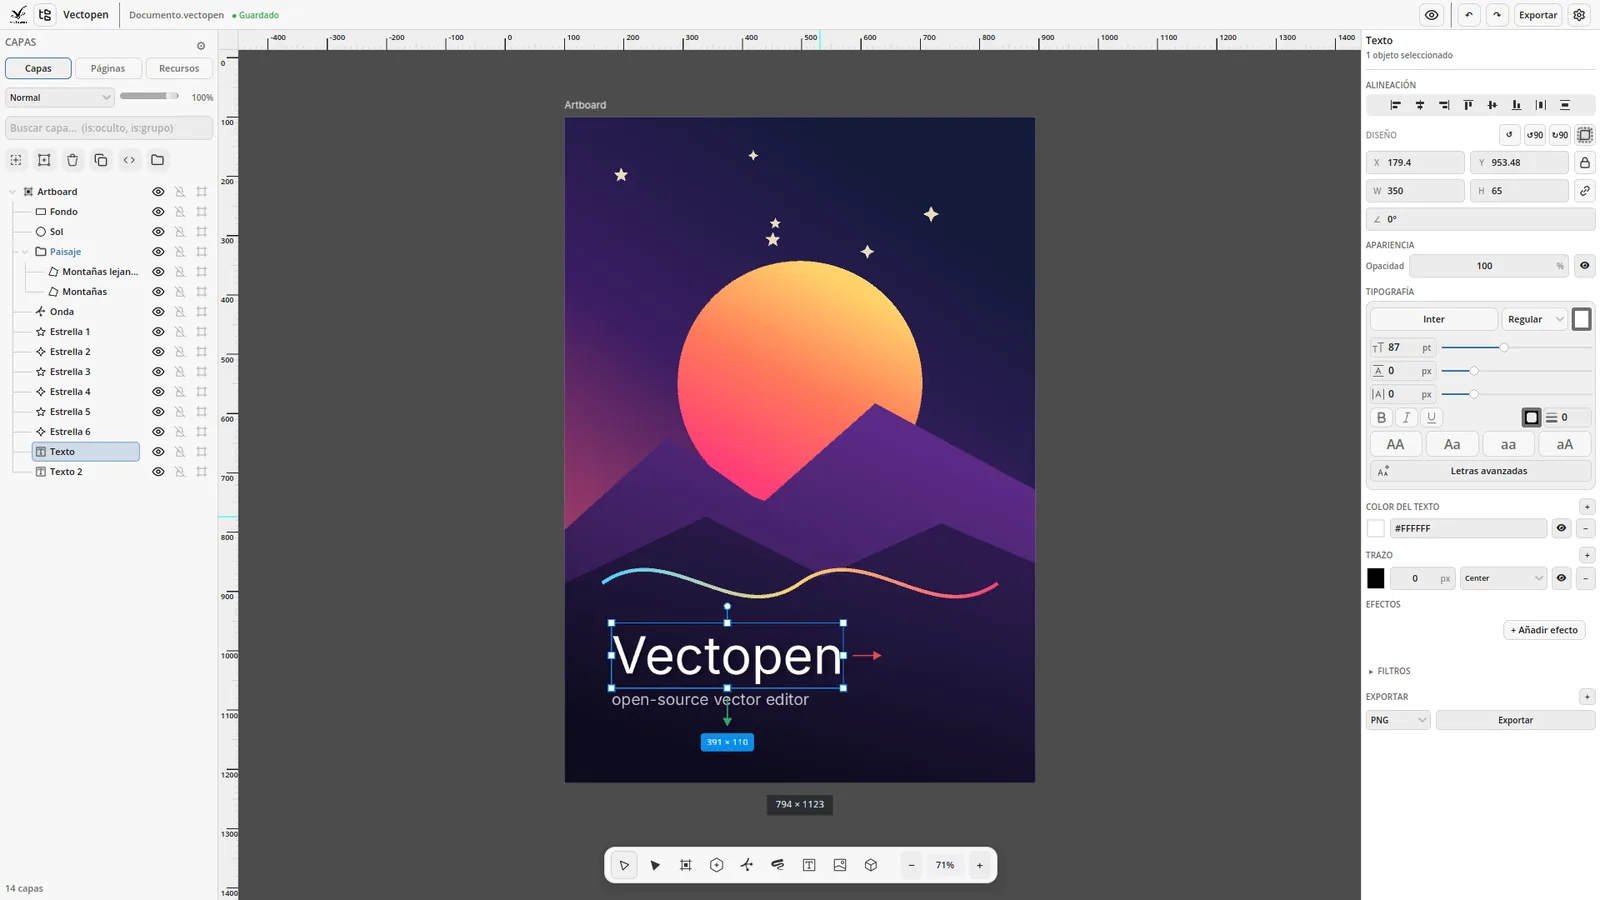Click the delete layer trash icon
This screenshot has width=1600, height=900.
coord(72,160)
